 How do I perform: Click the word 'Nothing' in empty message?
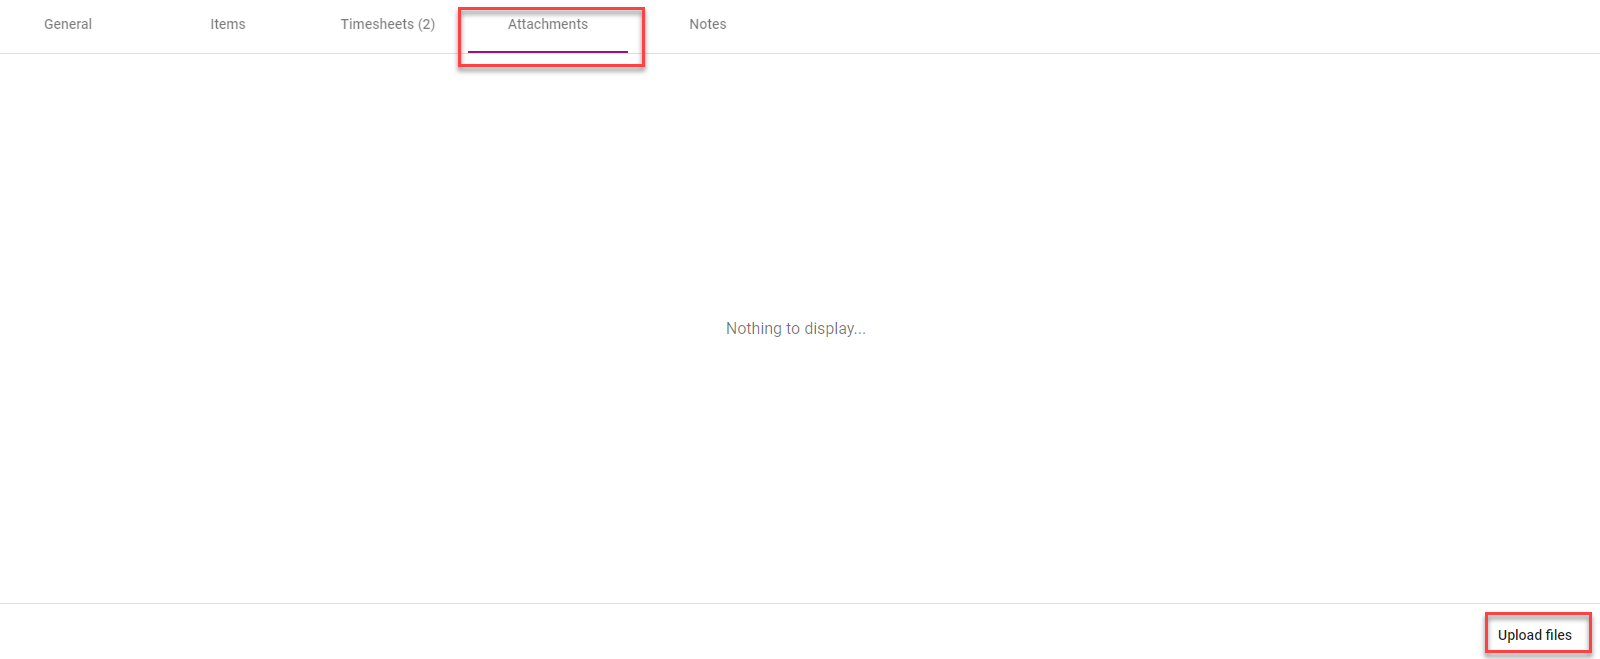[753, 328]
